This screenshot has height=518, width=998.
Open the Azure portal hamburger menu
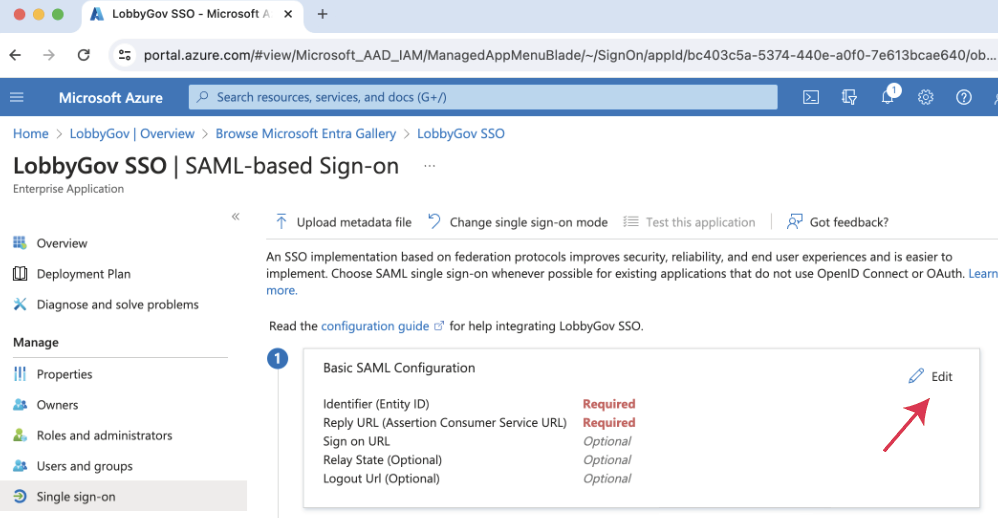[x=17, y=97]
